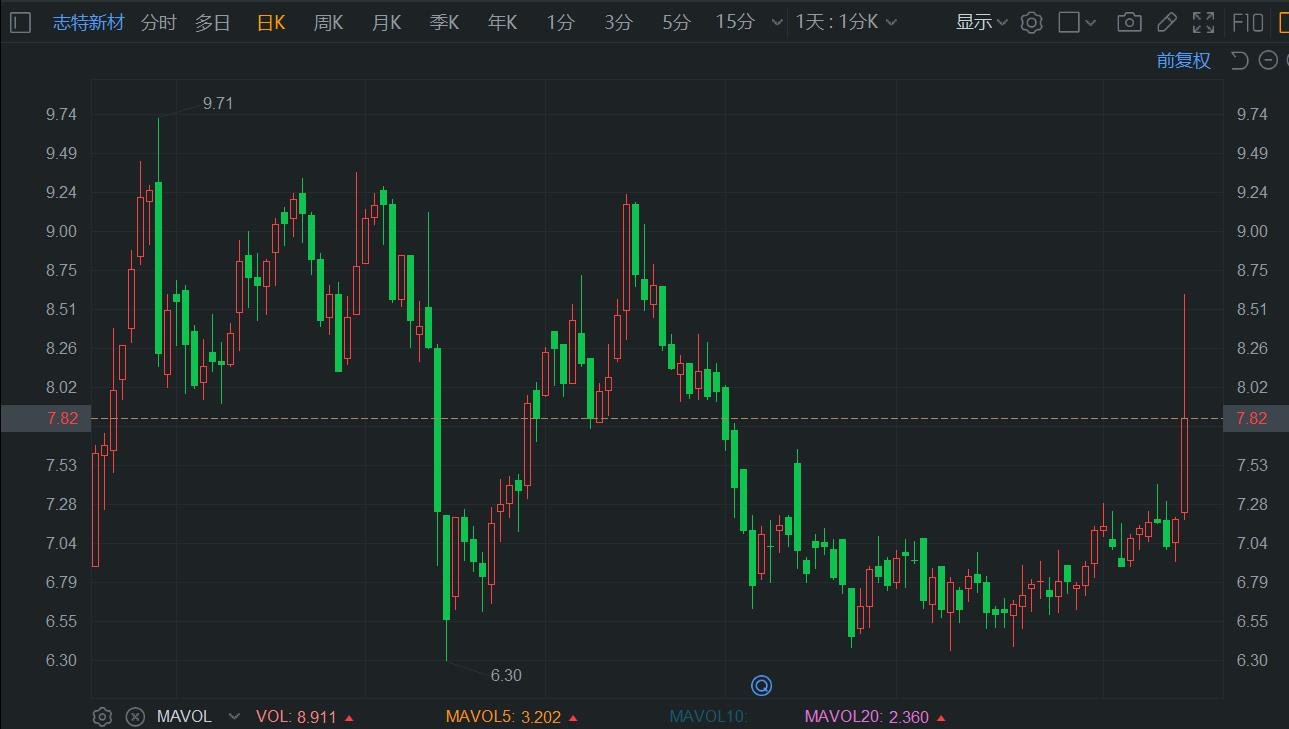1289x729 pixels.
Task: Take a chart screenshot with camera icon
Action: tap(1129, 22)
